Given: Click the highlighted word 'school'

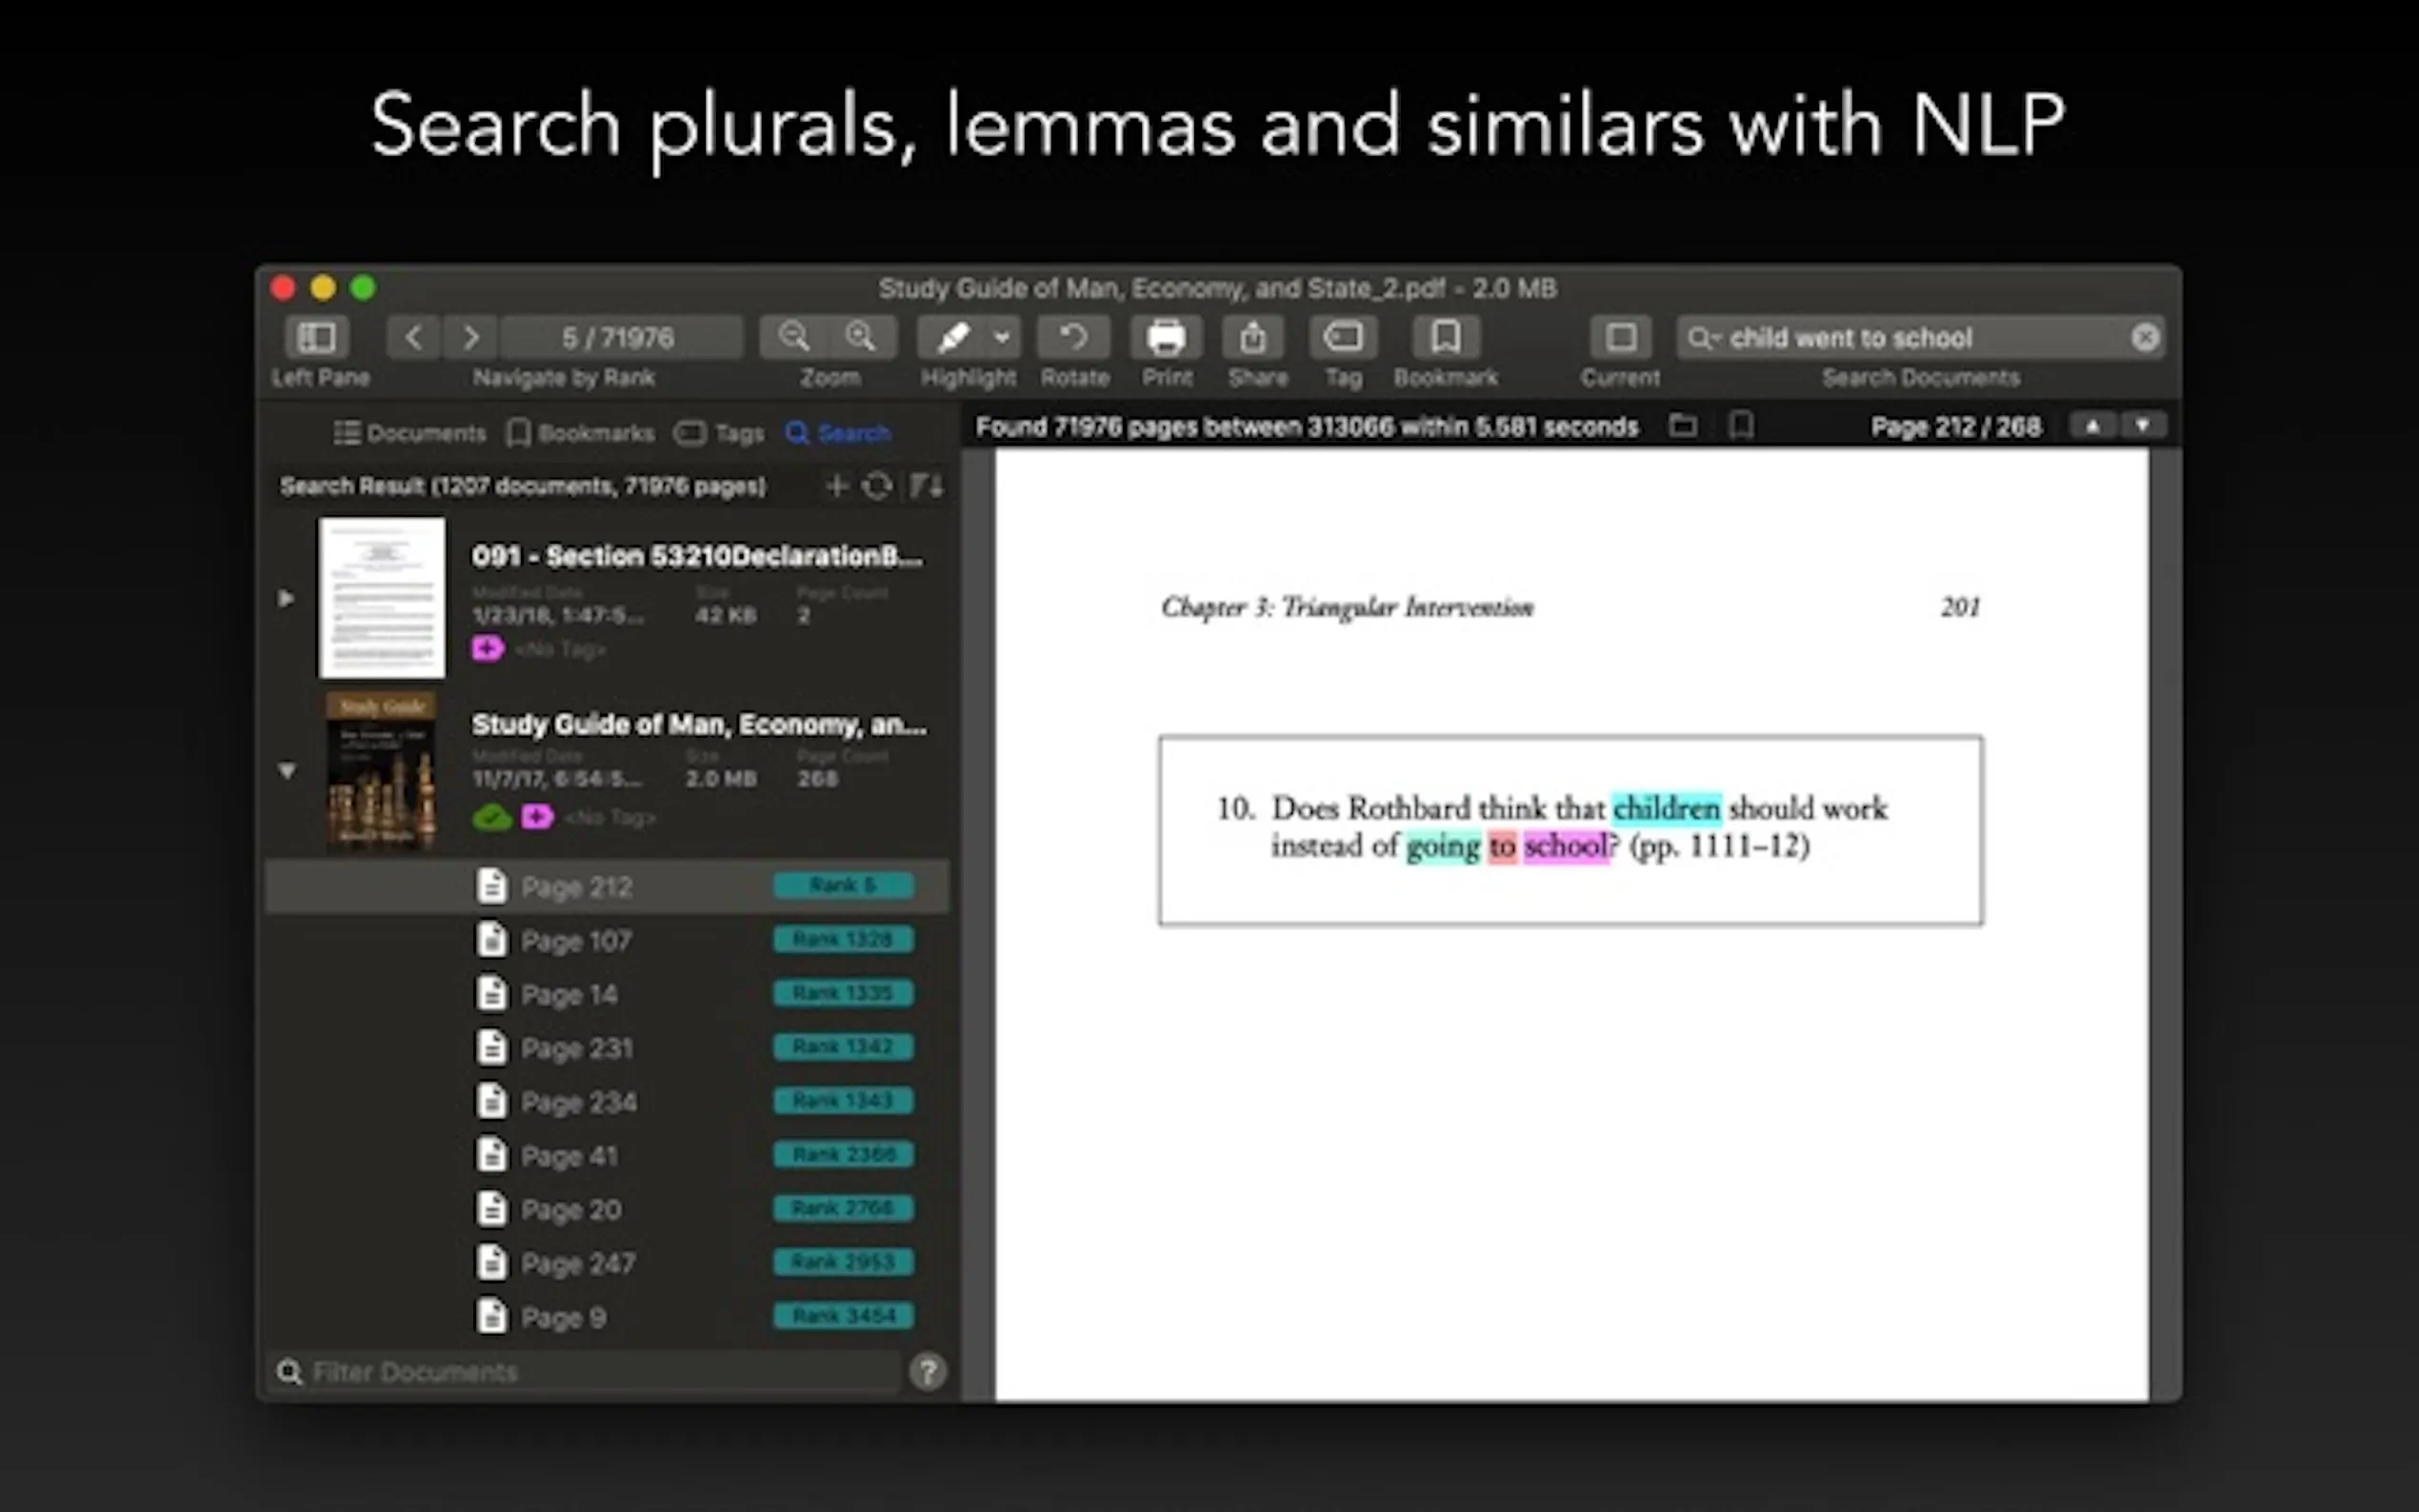Looking at the screenshot, I should [x=1566, y=847].
